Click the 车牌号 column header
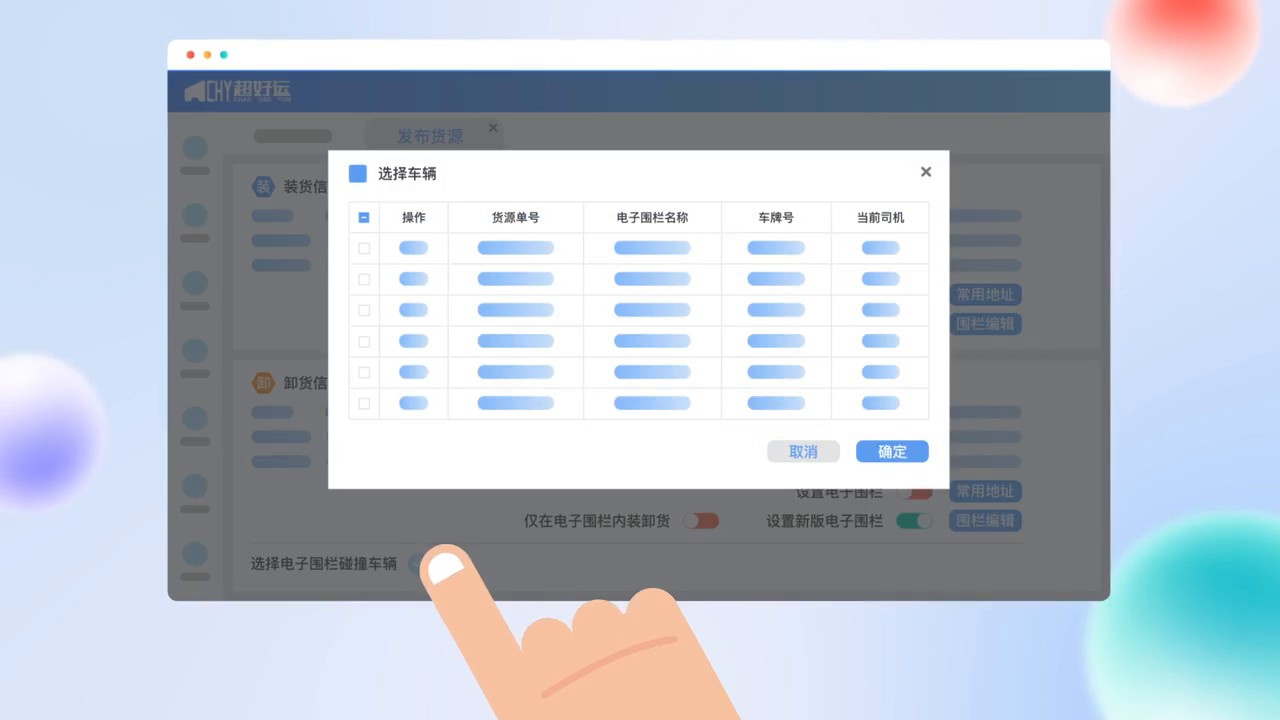This screenshot has height=720, width=1280. coord(775,218)
